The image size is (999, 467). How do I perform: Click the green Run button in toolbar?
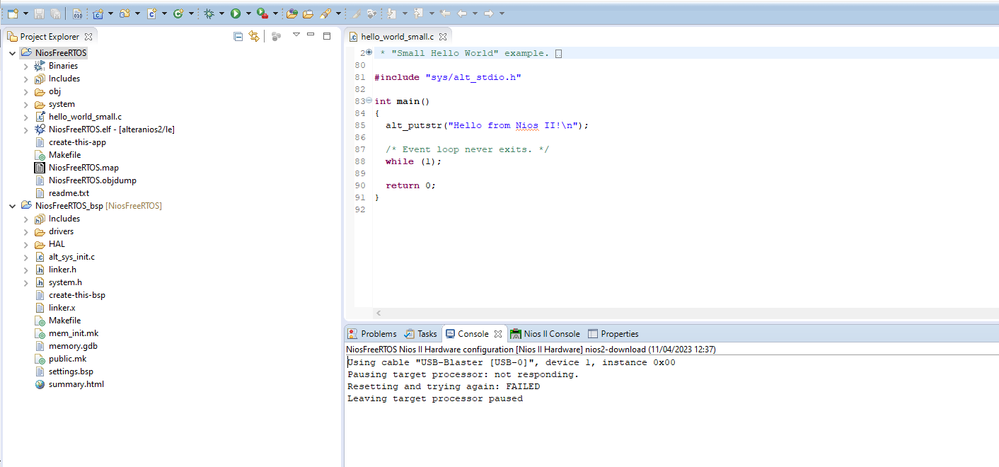point(235,13)
